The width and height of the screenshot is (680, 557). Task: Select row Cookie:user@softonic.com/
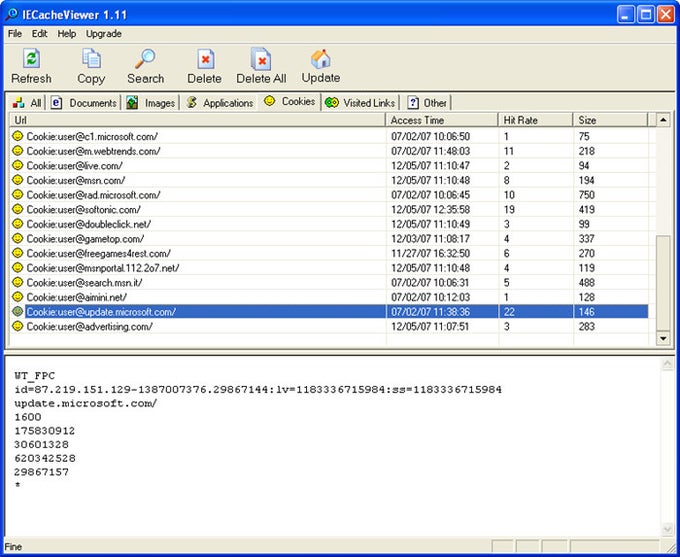point(329,209)
